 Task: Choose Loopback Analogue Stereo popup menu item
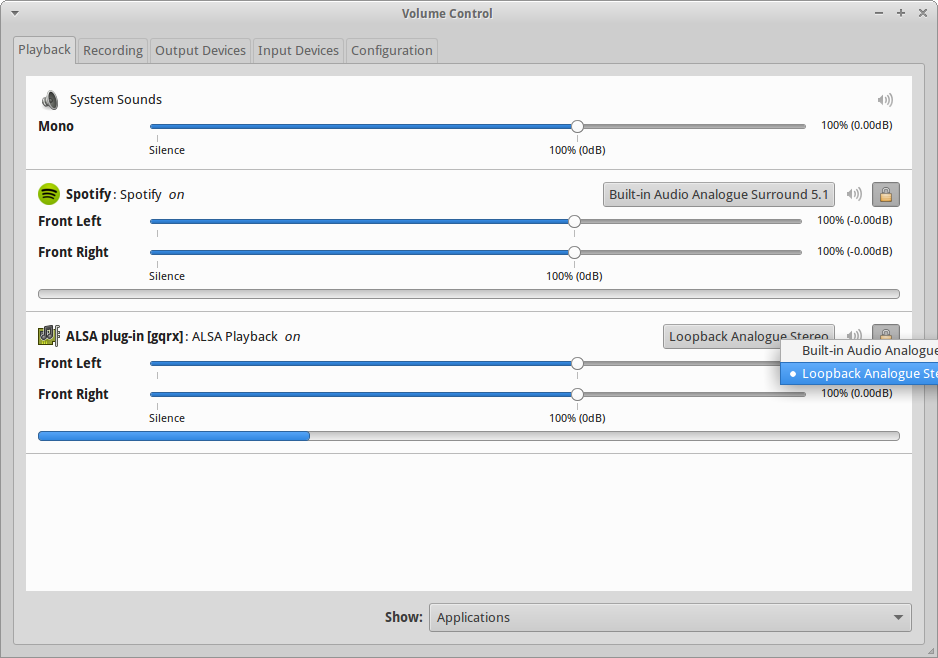[x=859, y=373]
